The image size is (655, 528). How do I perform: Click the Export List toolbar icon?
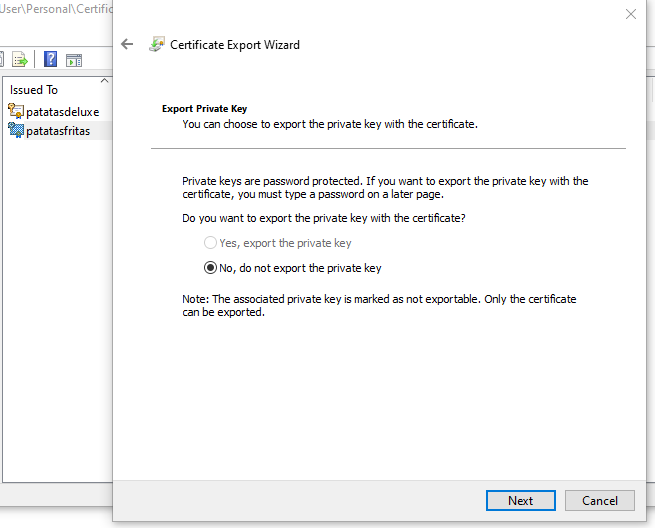19,59
